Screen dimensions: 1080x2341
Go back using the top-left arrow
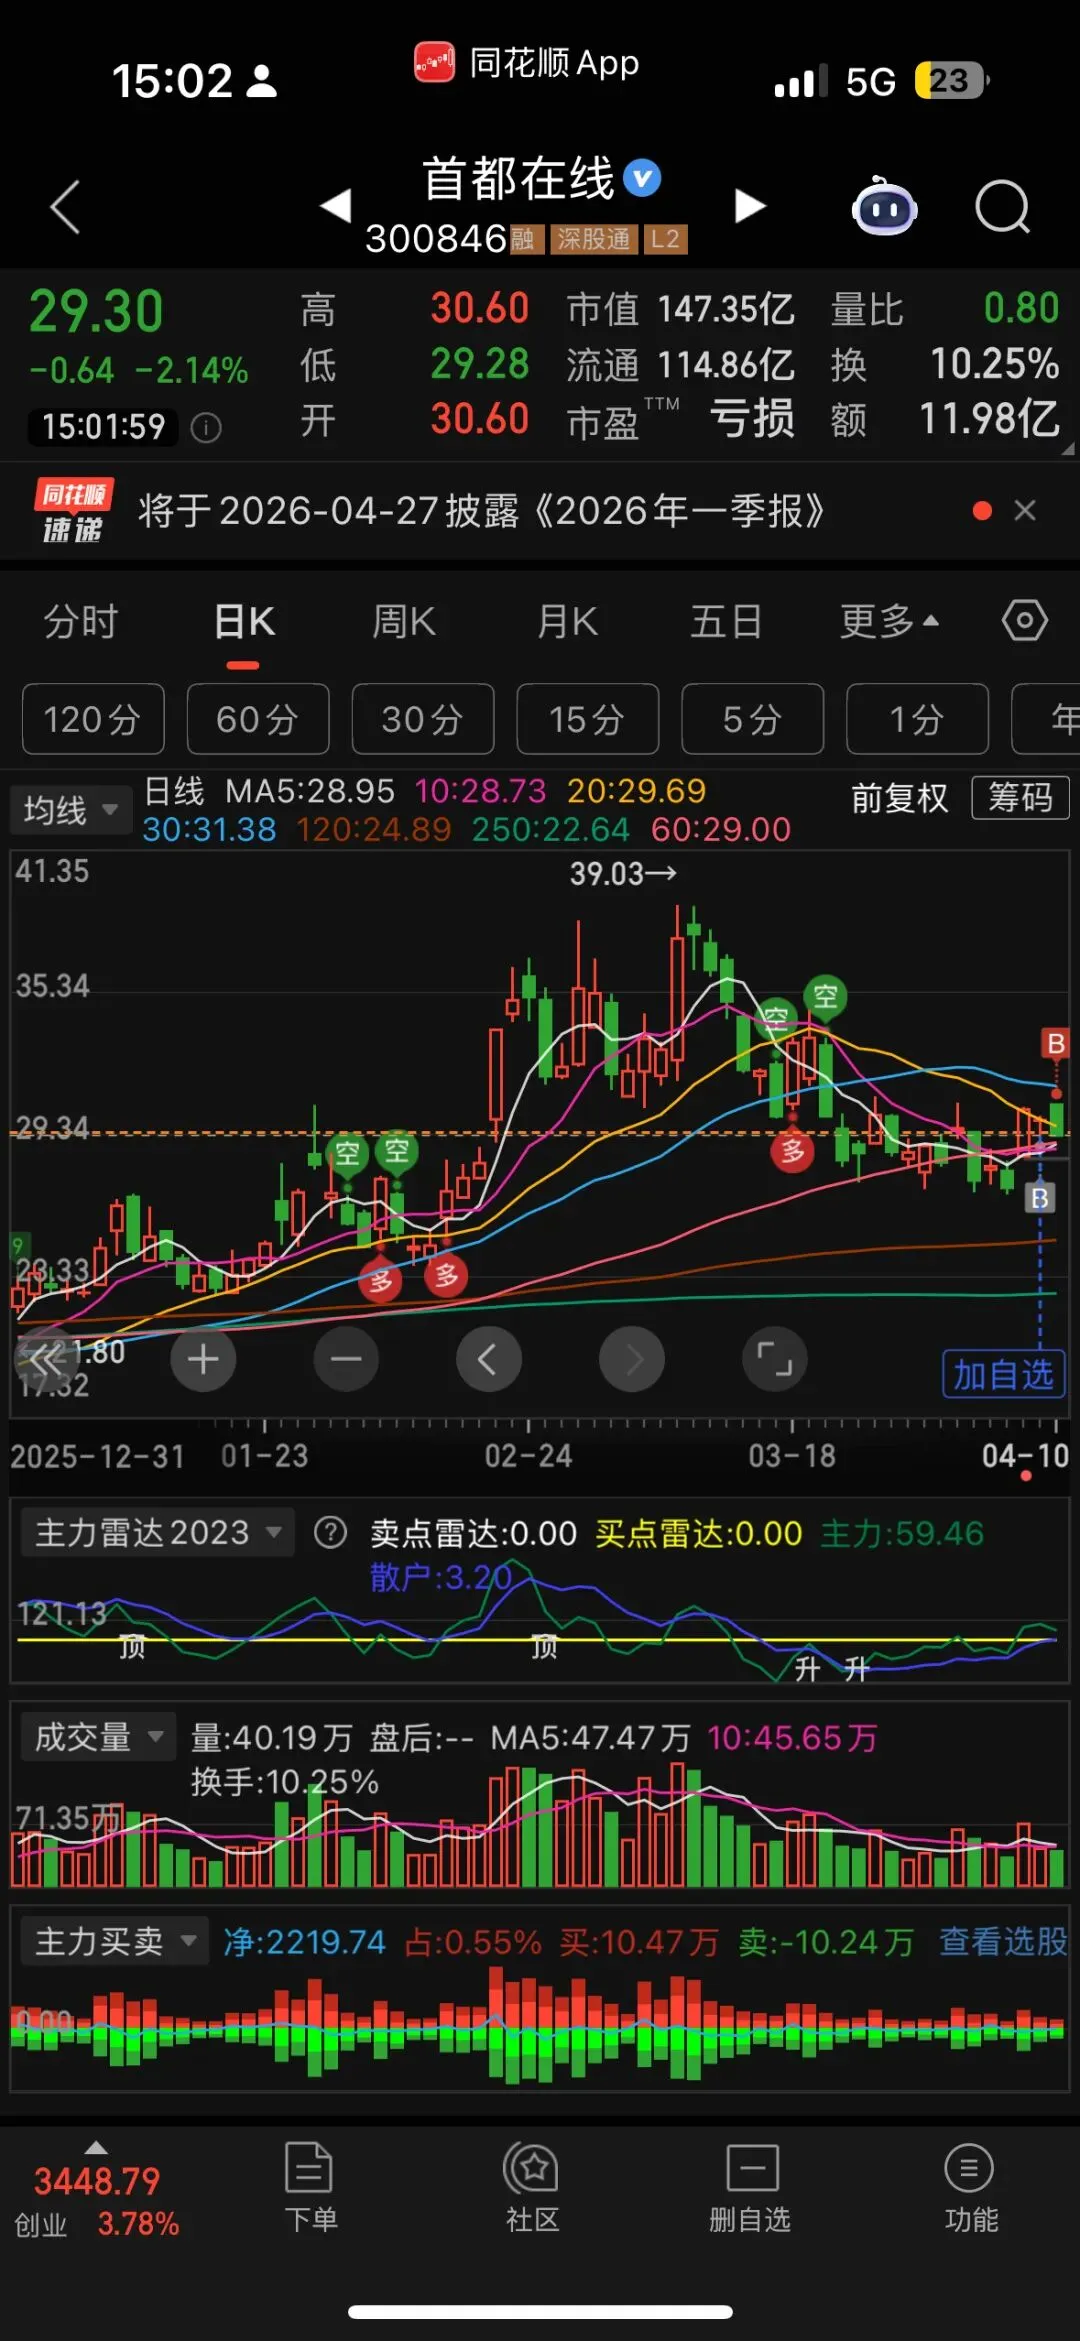pyautogui.click(x=65, y=207)
